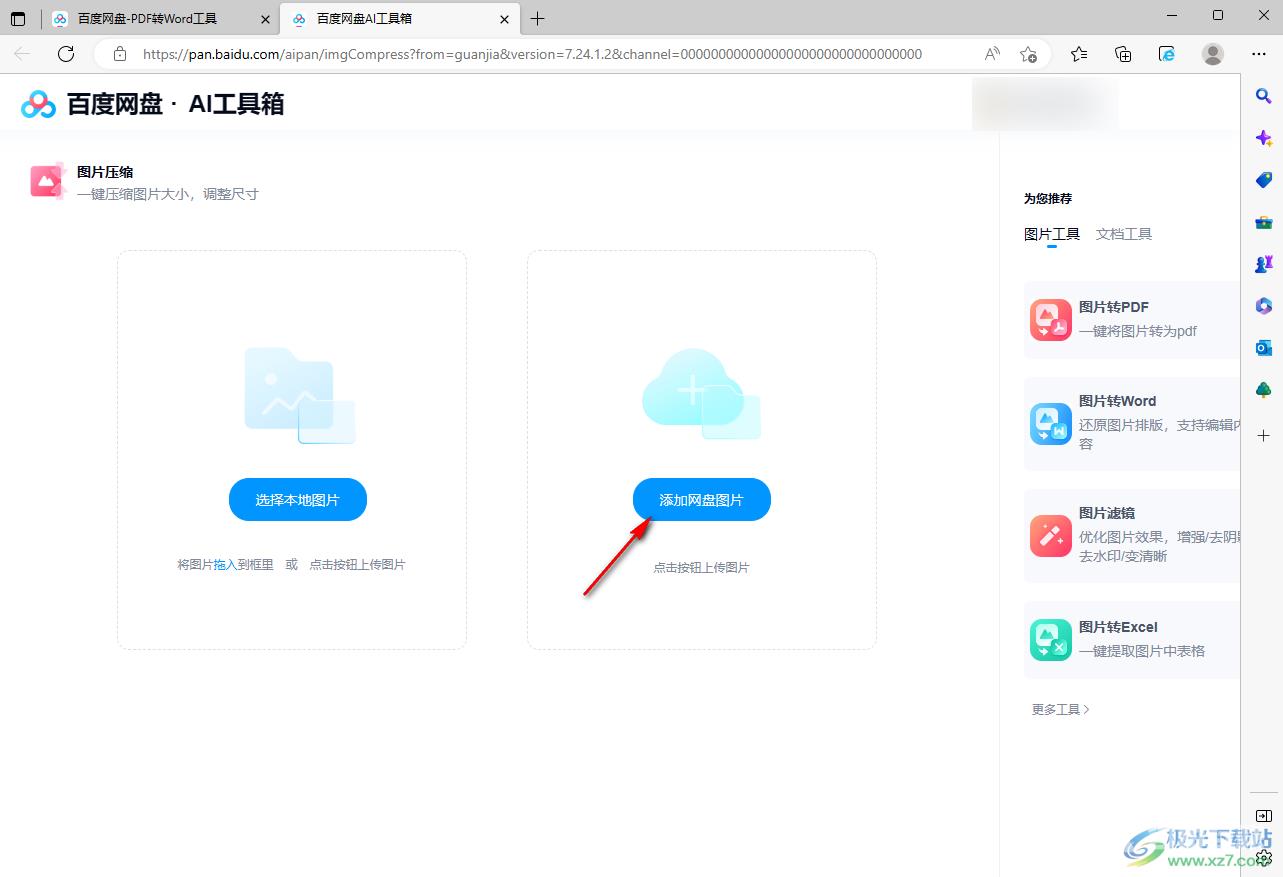Open the 图片转Word tool icon
This screenshot has height=877, width=1283.
click(x=1050, y=423)
